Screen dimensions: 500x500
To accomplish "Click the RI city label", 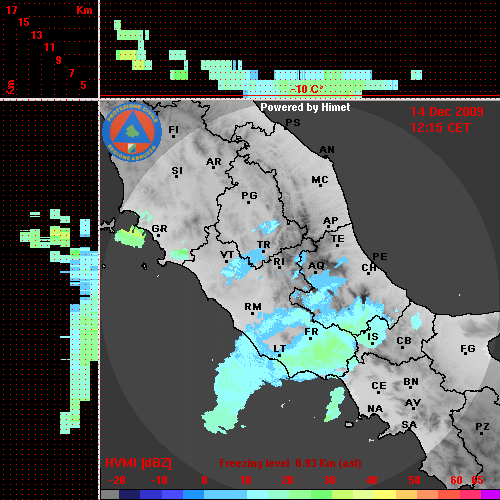I will coord(279,261).
